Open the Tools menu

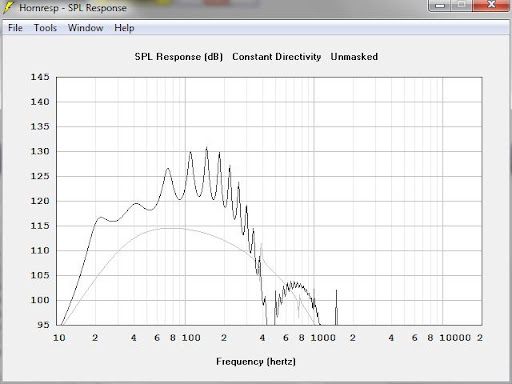tap(45, 28)
